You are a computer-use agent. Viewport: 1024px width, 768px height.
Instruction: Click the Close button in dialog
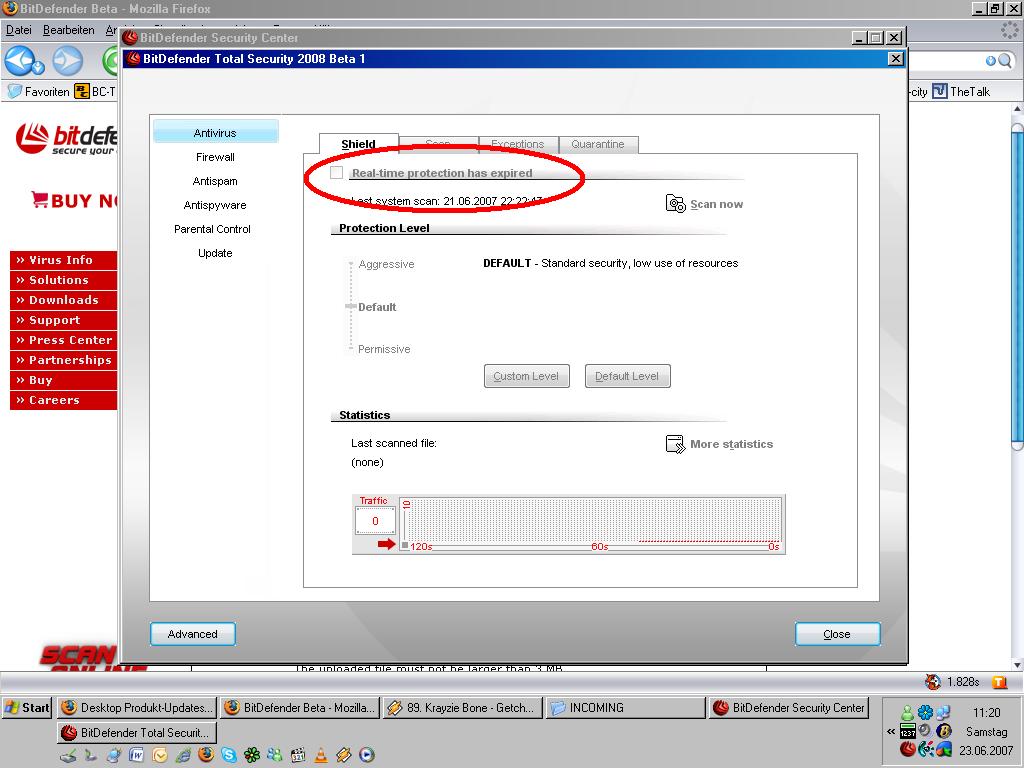pos(837,634)
